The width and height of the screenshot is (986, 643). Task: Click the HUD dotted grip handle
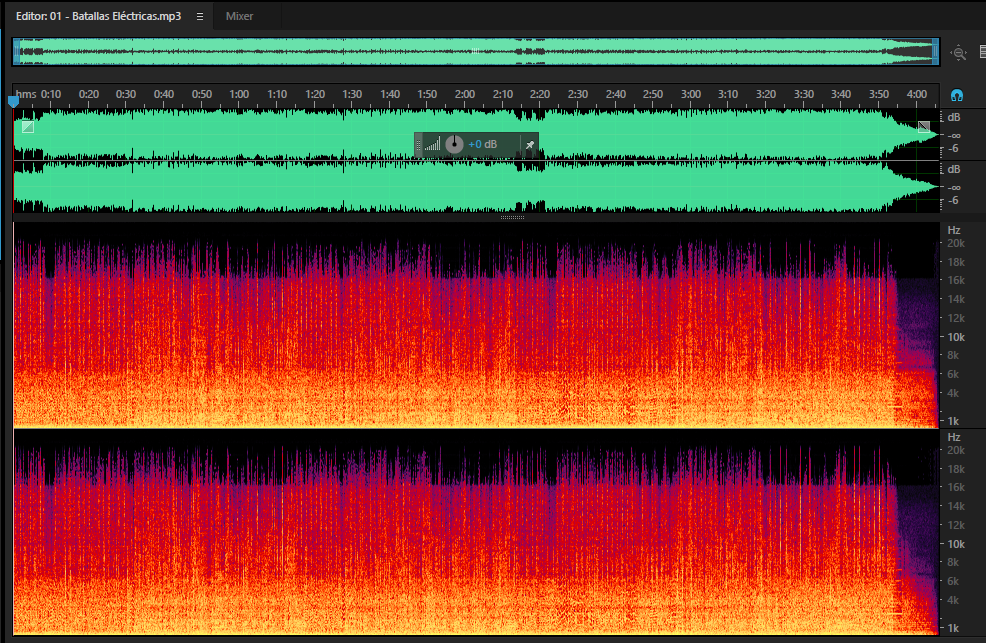point(419,145)
